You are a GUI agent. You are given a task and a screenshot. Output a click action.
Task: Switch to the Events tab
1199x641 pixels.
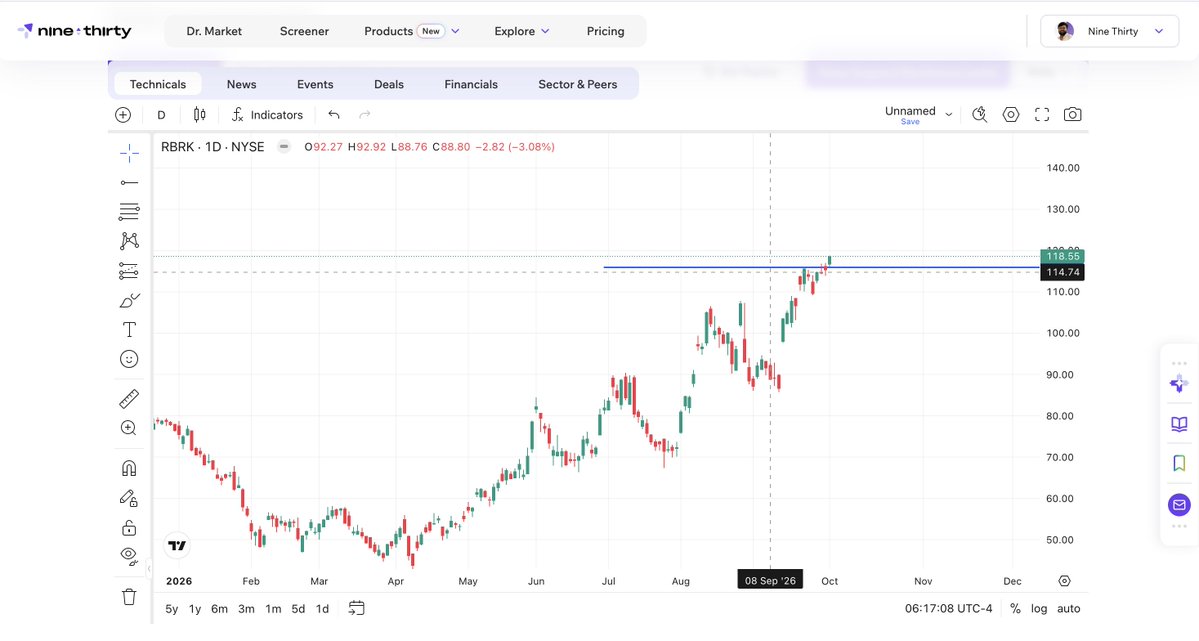pyautogui.click(x=315, y=84)
